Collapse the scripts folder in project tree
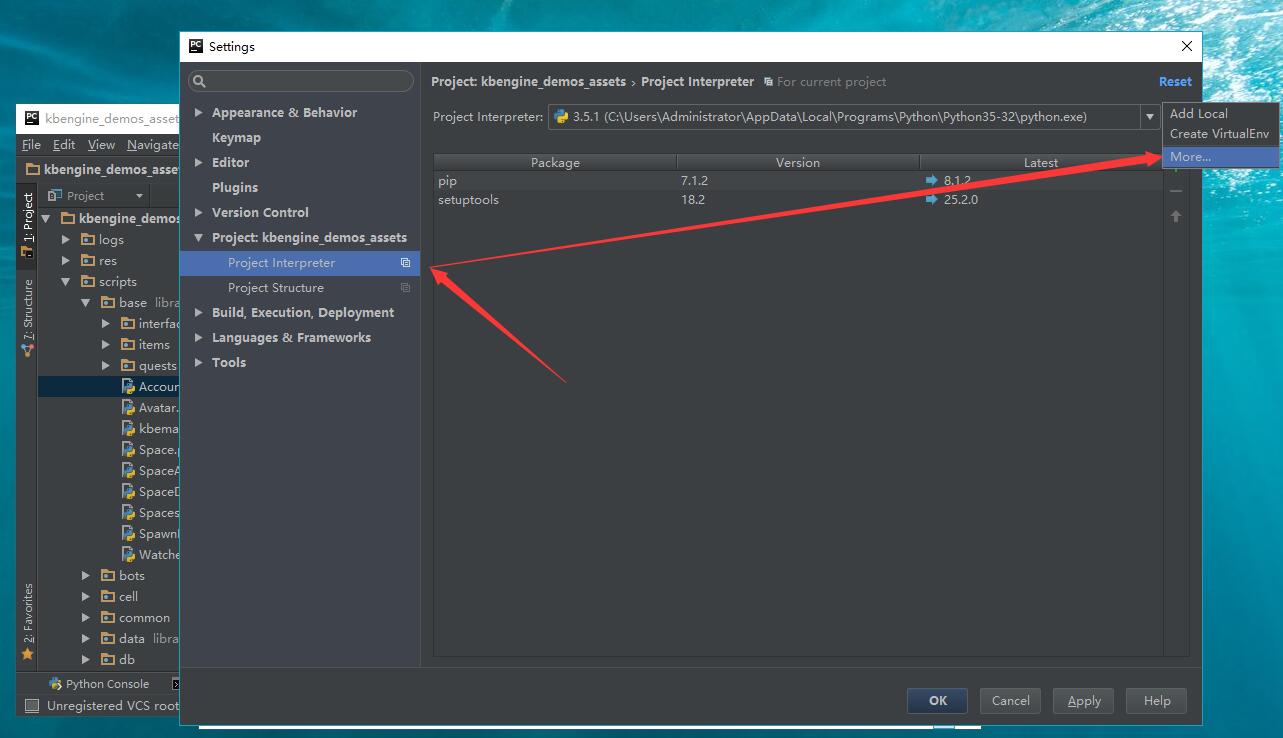Viewport: 1283px width, 738px height. pyautogui.click(x=66, y=281)
